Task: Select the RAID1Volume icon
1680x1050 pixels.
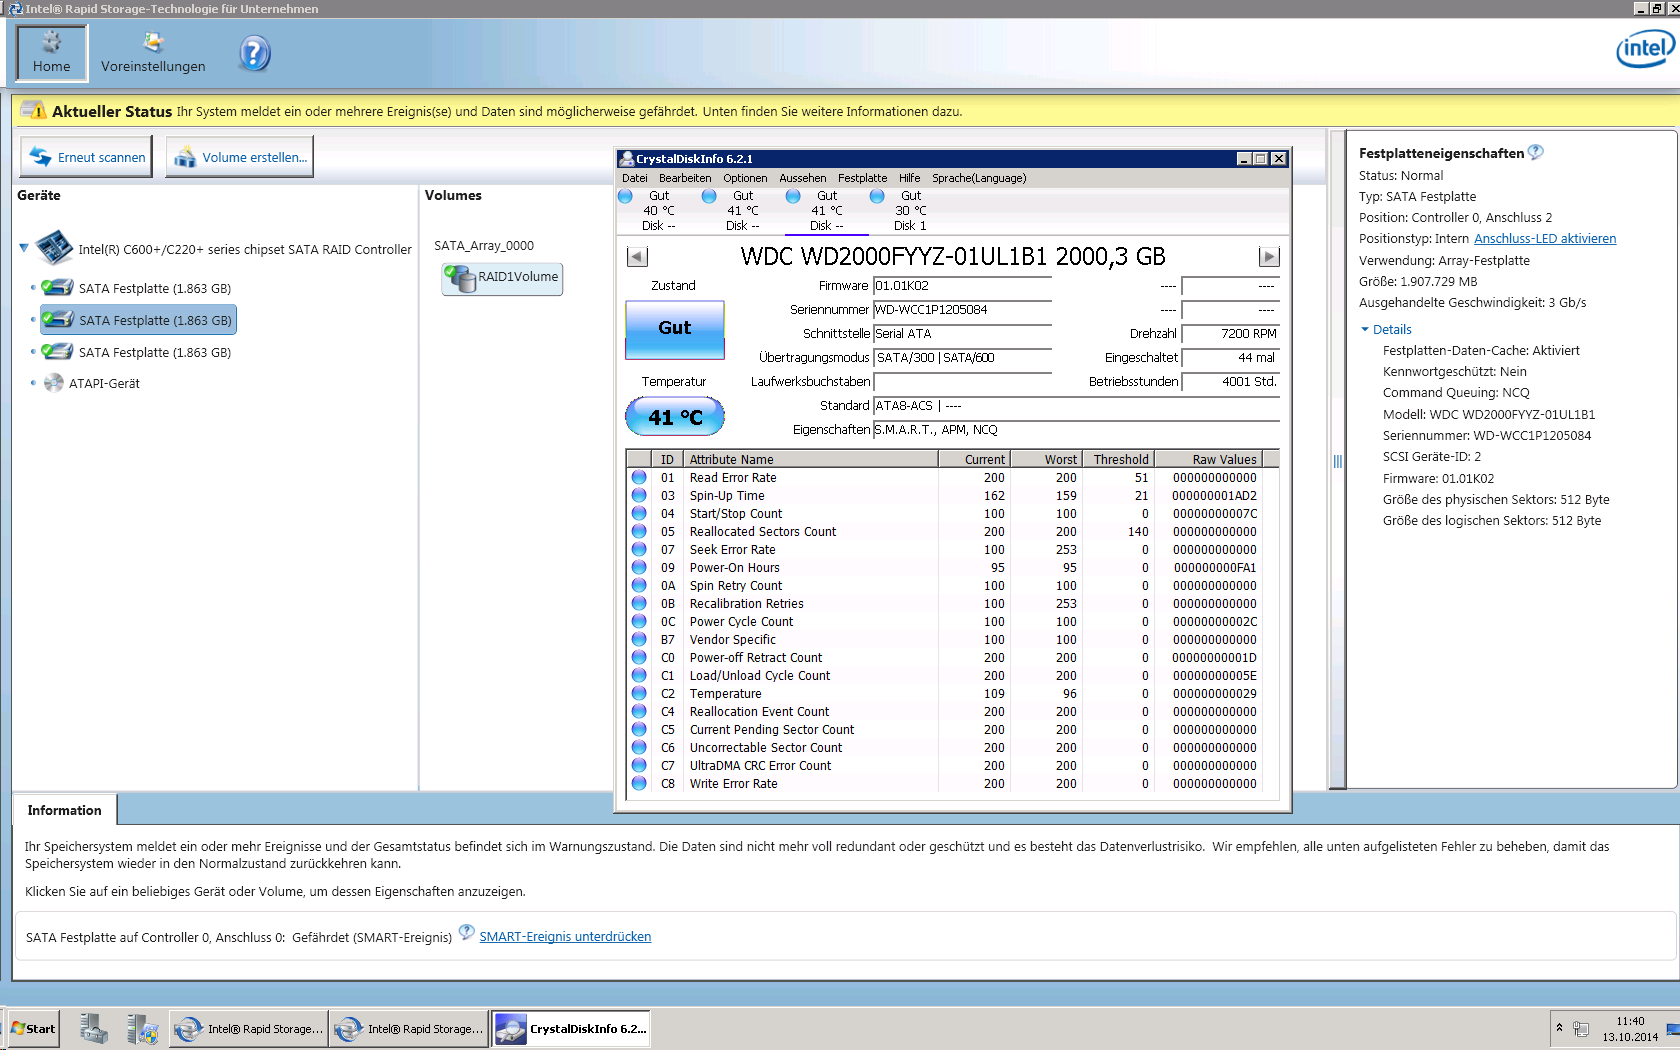Action: pyautogui.click(x=503, y=278)
